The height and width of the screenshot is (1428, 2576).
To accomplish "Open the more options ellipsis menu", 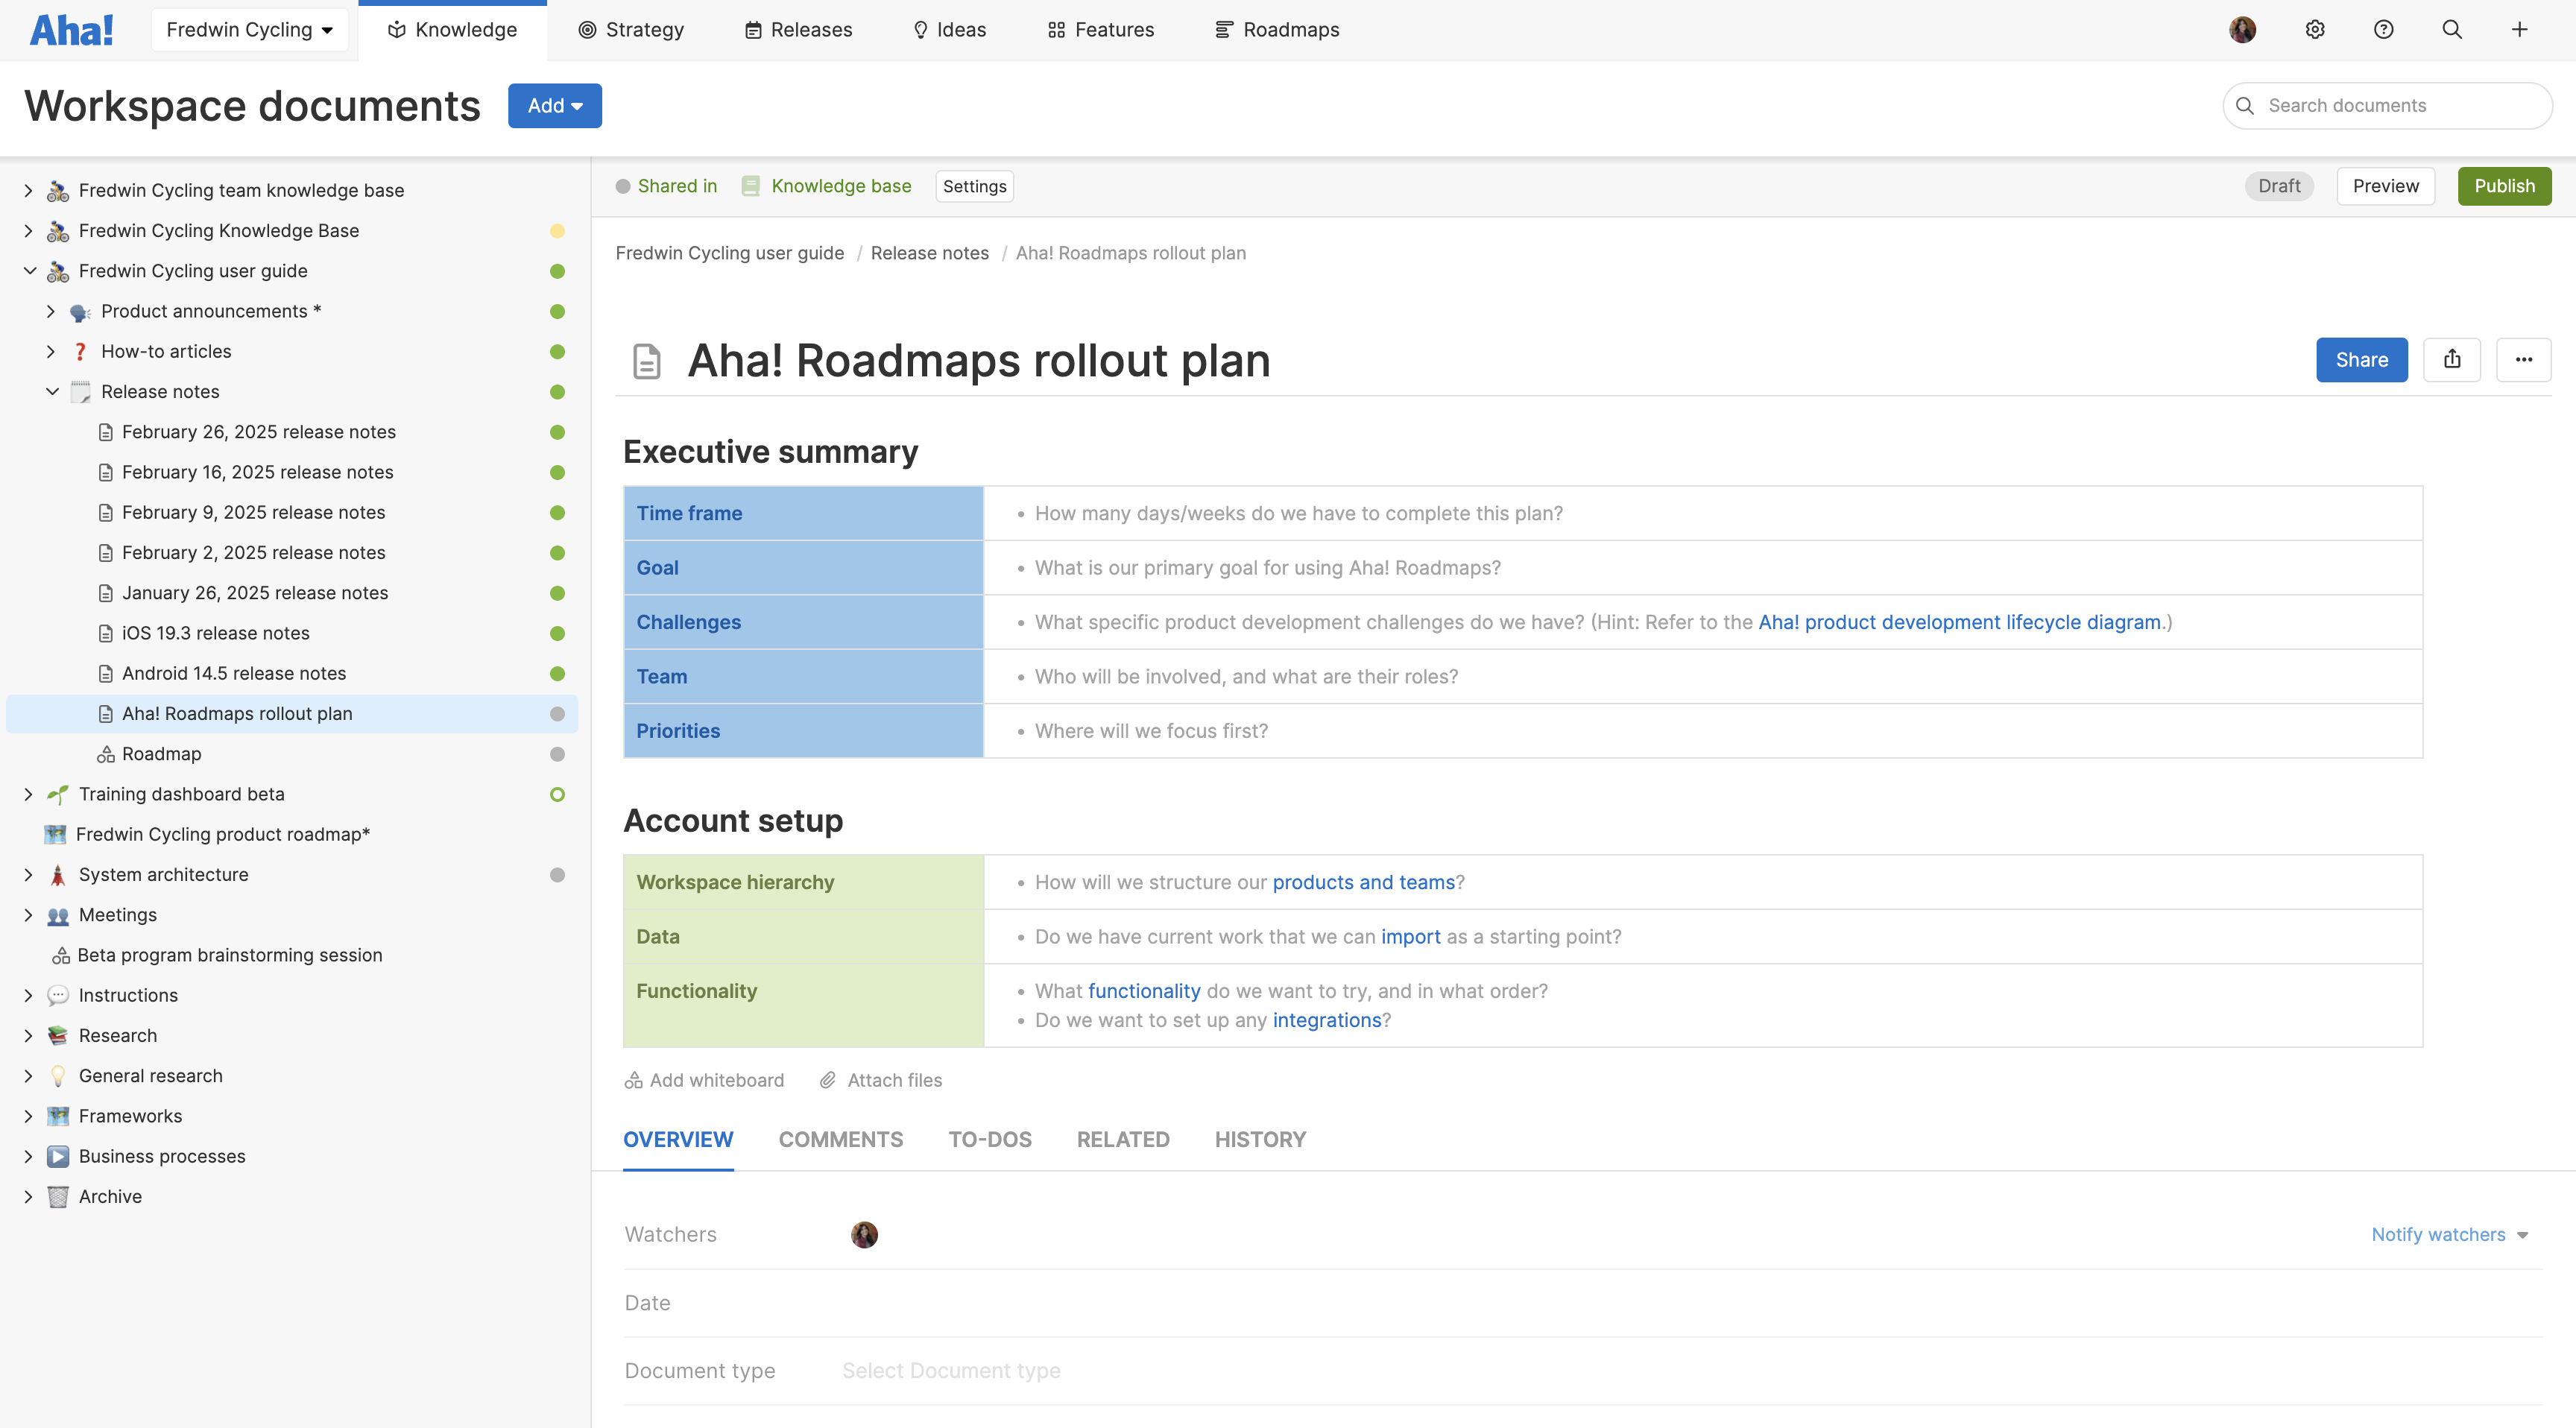I will (2524, 360).
